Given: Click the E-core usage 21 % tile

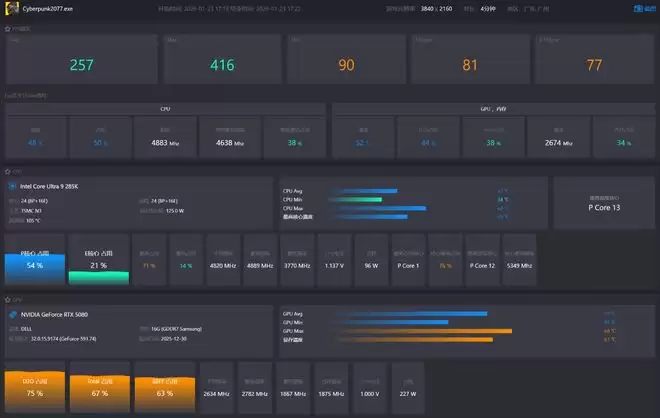Looking at the screenshot, I should click(98, 258).
